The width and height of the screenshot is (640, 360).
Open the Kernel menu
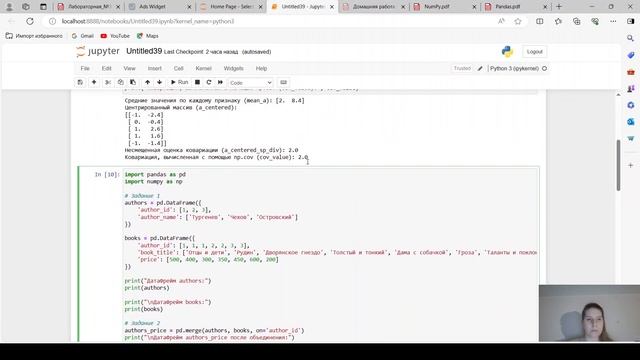[203, 69]
